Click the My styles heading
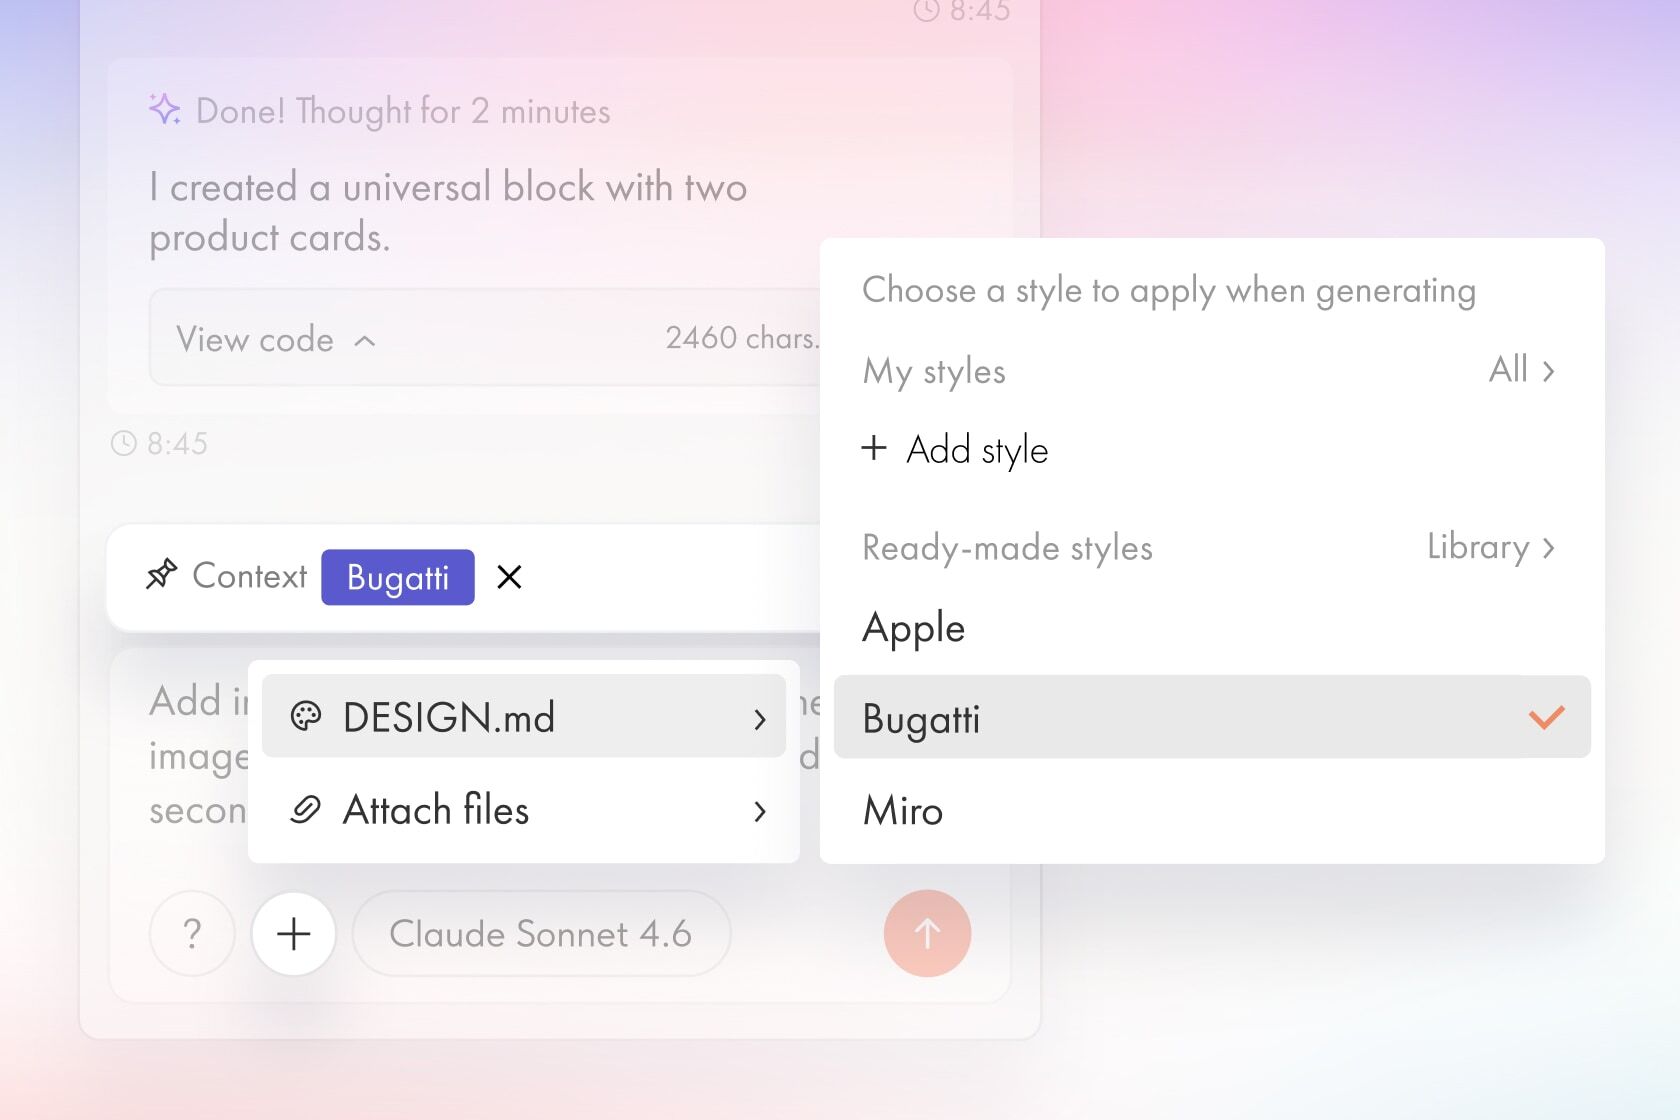Viewport: 1680px width, 1120px height. click(x=934, y=371)
